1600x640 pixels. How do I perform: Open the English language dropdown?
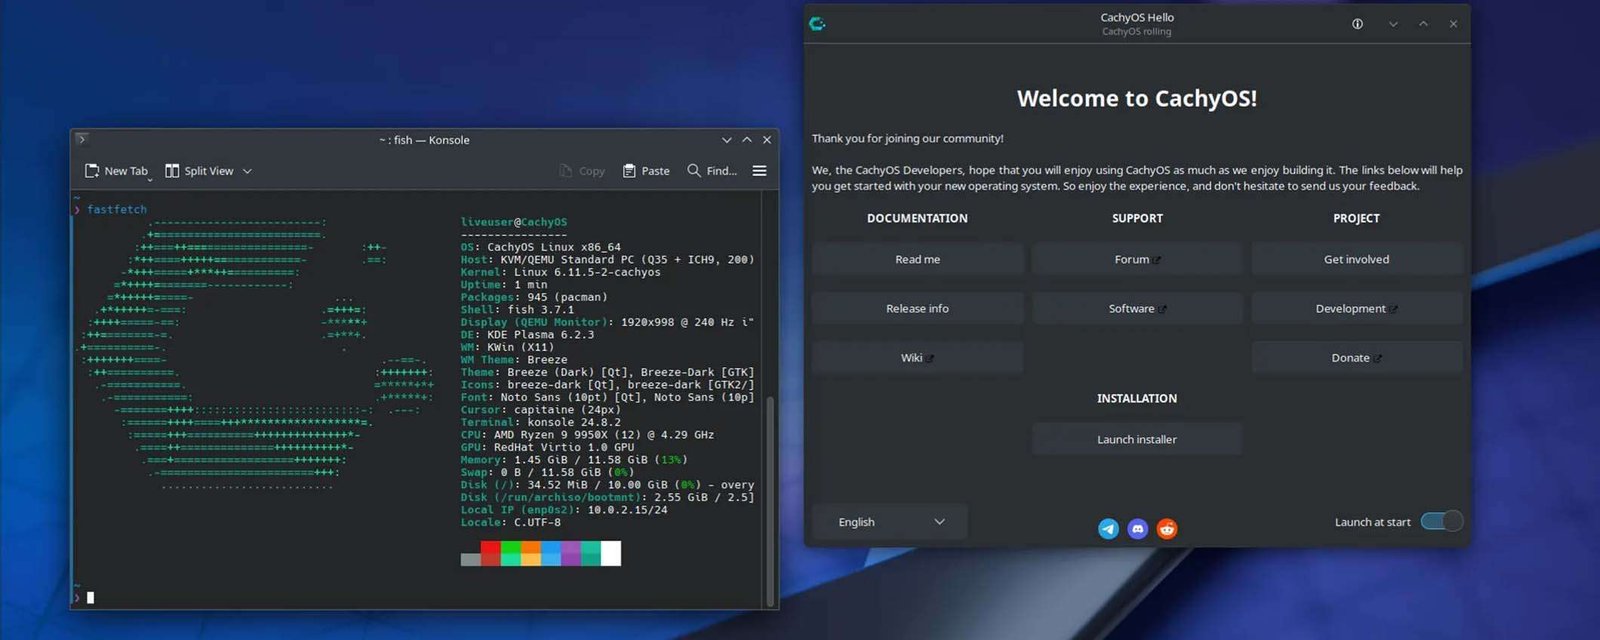coord(889,522)
